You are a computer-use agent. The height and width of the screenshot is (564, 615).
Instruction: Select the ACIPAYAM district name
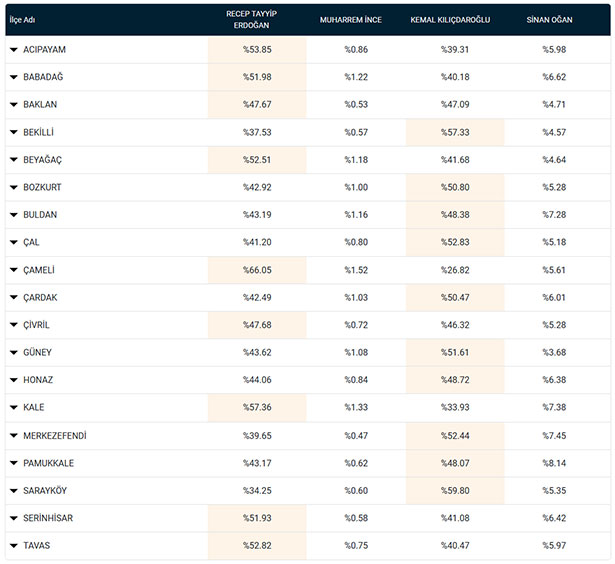pos(44,50)
